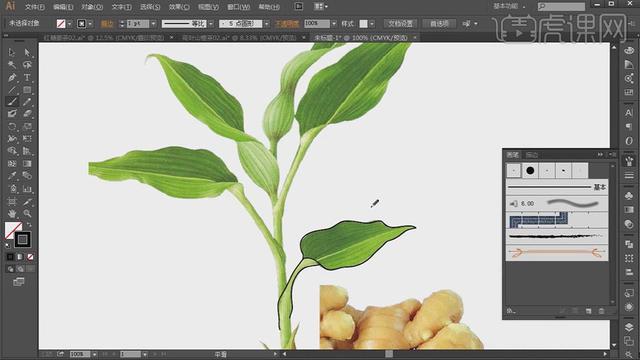Open the variable width profile dropdown
This screenshot has height=360, width=640.
[211, 24]
